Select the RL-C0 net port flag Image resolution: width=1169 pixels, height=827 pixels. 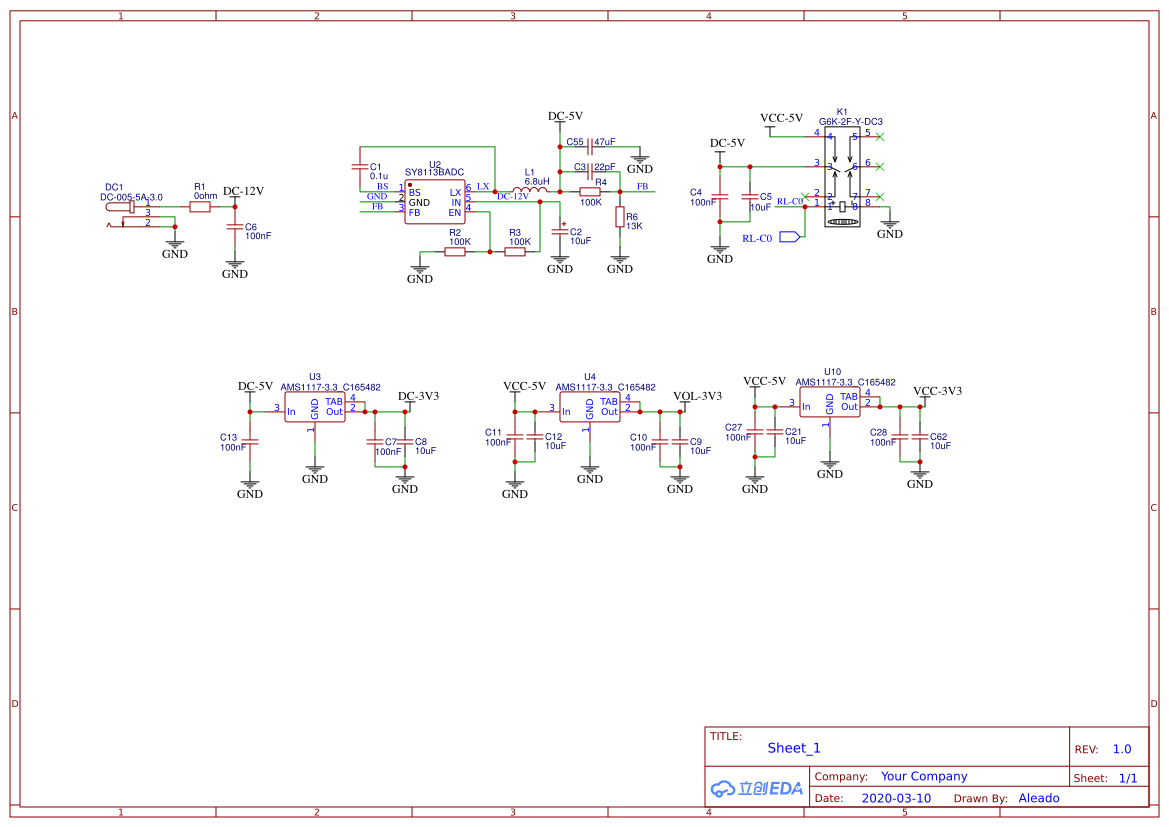point(790,236)
